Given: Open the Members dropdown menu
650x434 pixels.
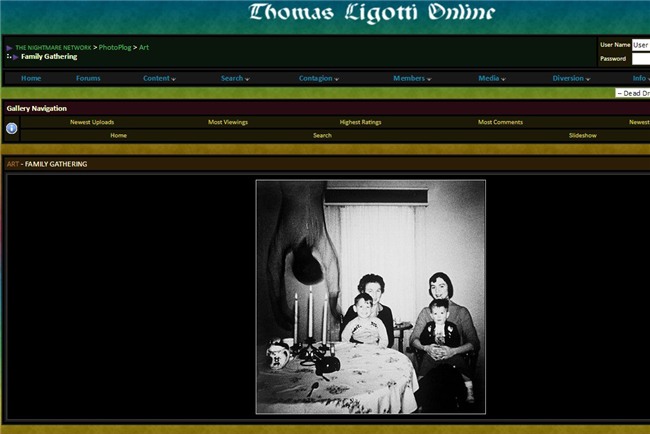Looking at the screenshot, I should click(x=412, y=78).
